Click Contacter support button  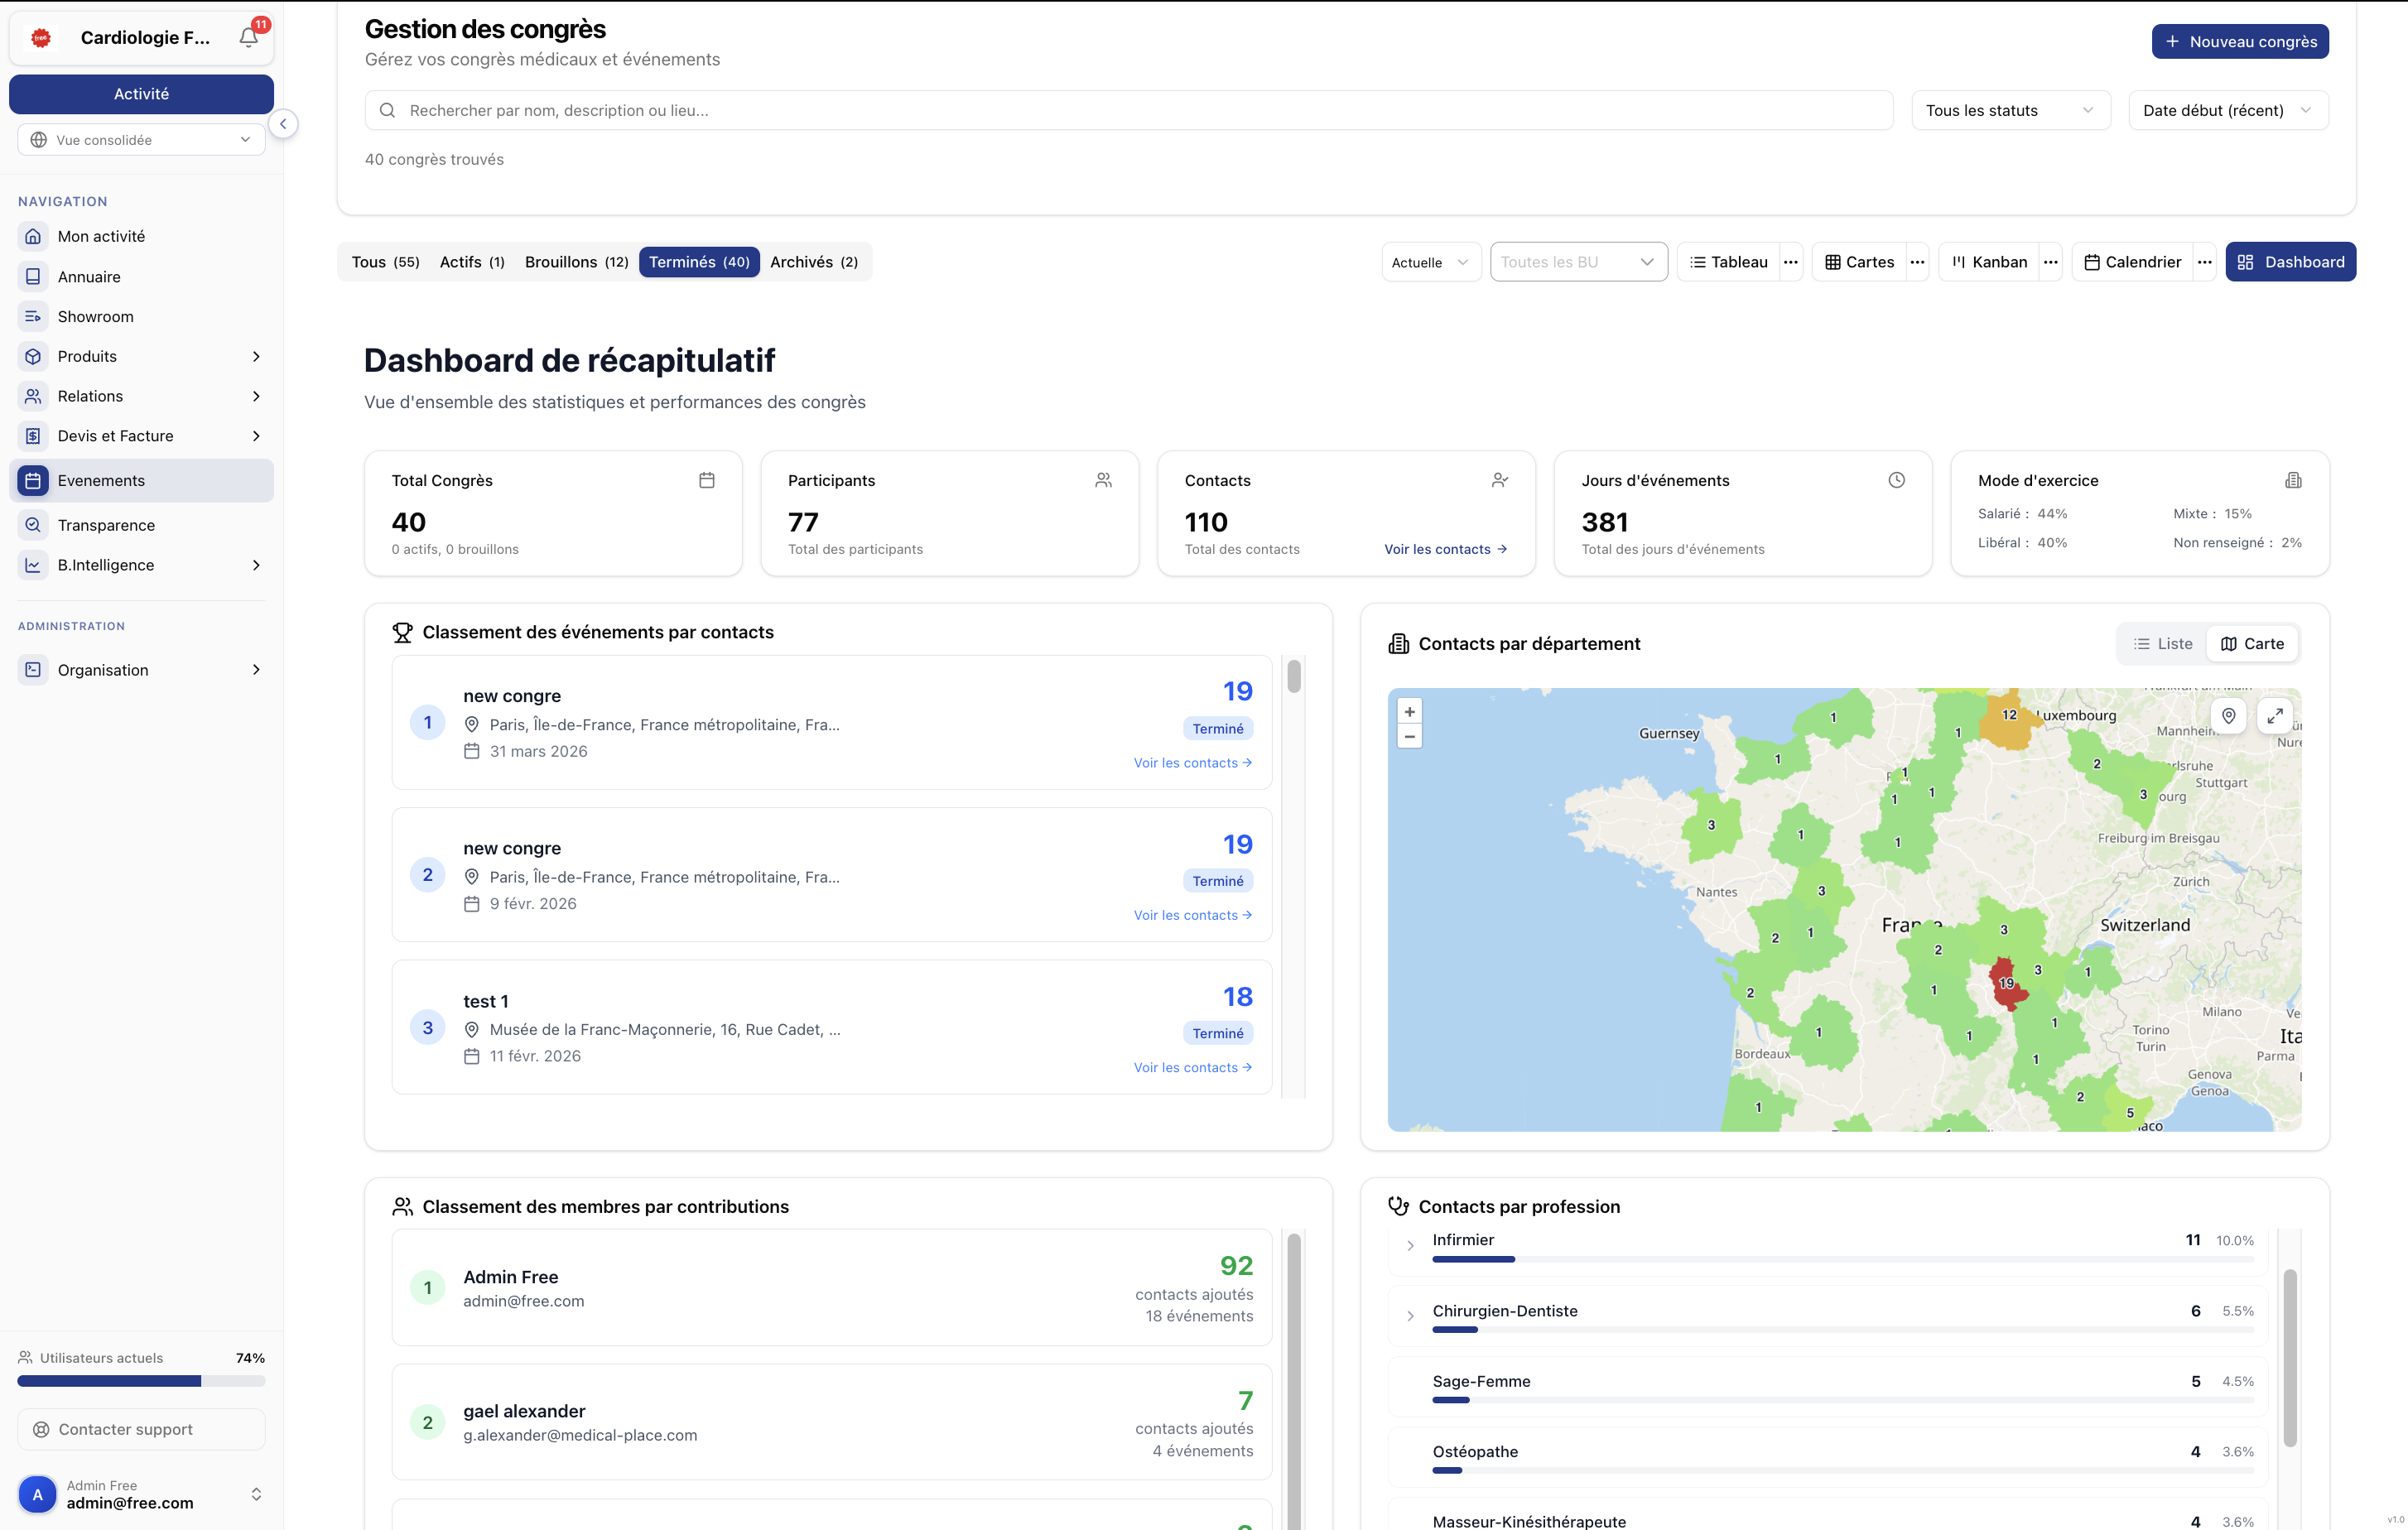point(141,1429)
